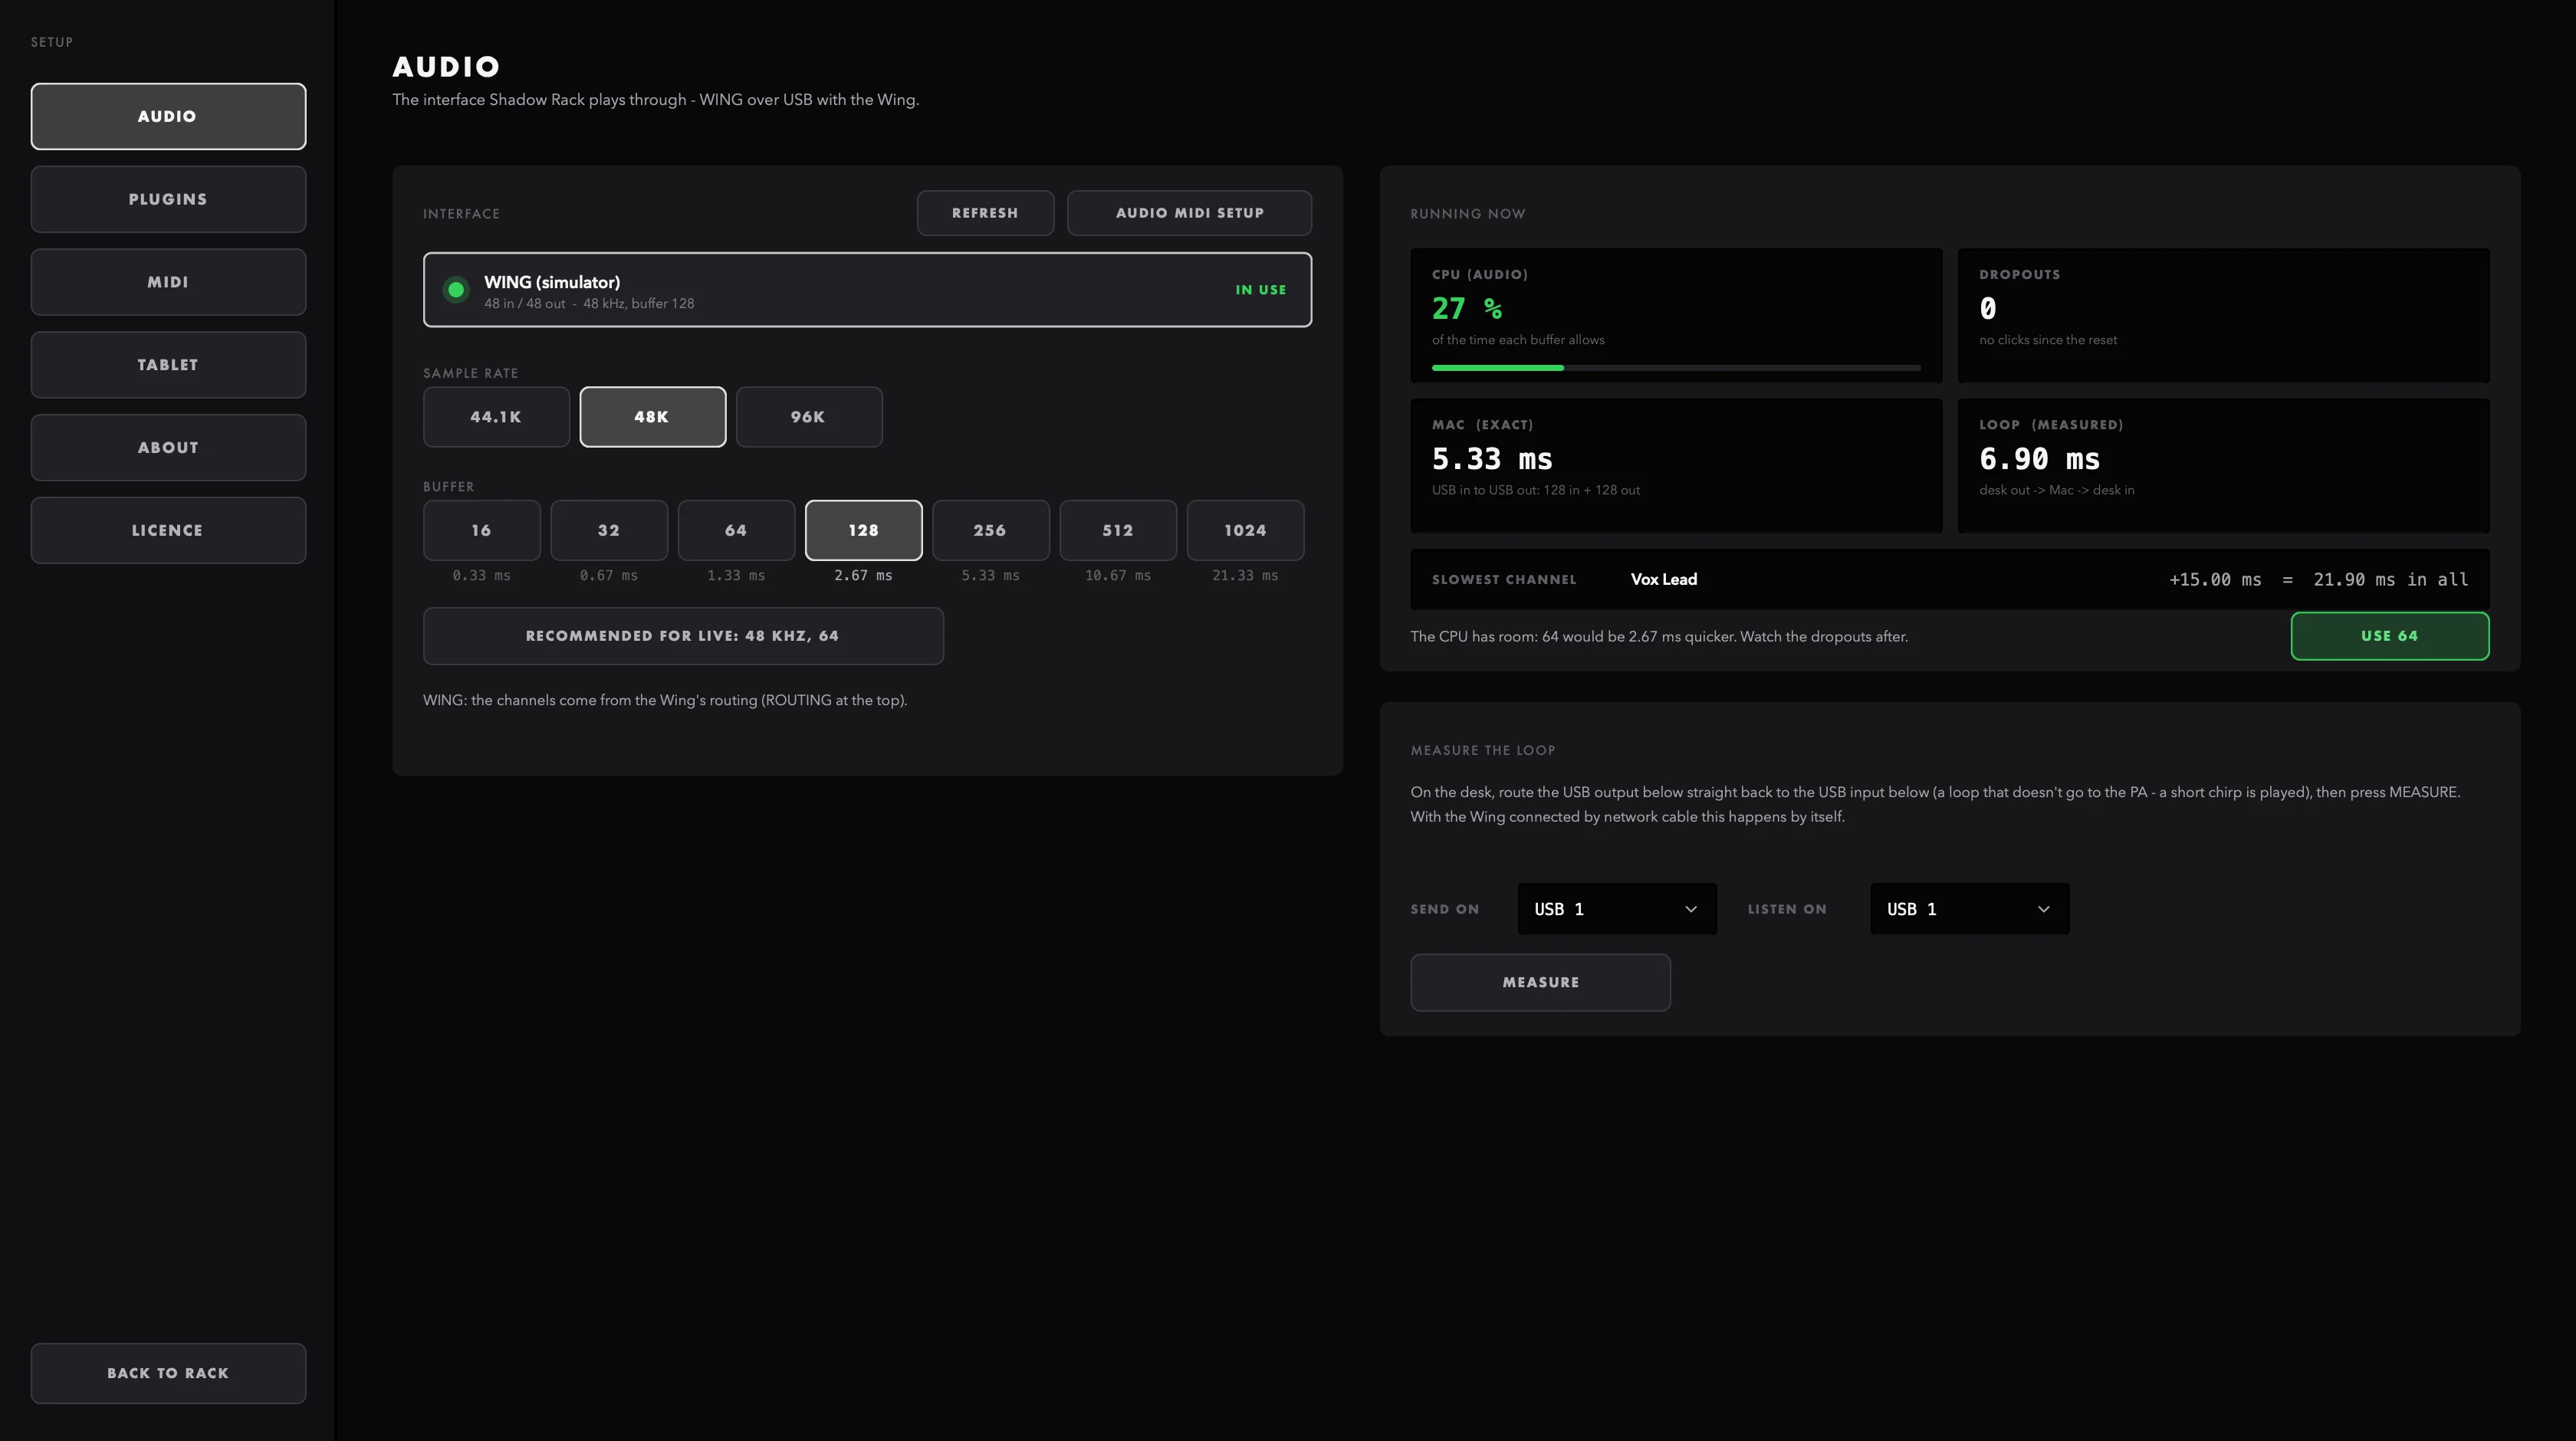
Task: Apply recommended for live 48 kHz, 64
Action: [x=683, y=636]
